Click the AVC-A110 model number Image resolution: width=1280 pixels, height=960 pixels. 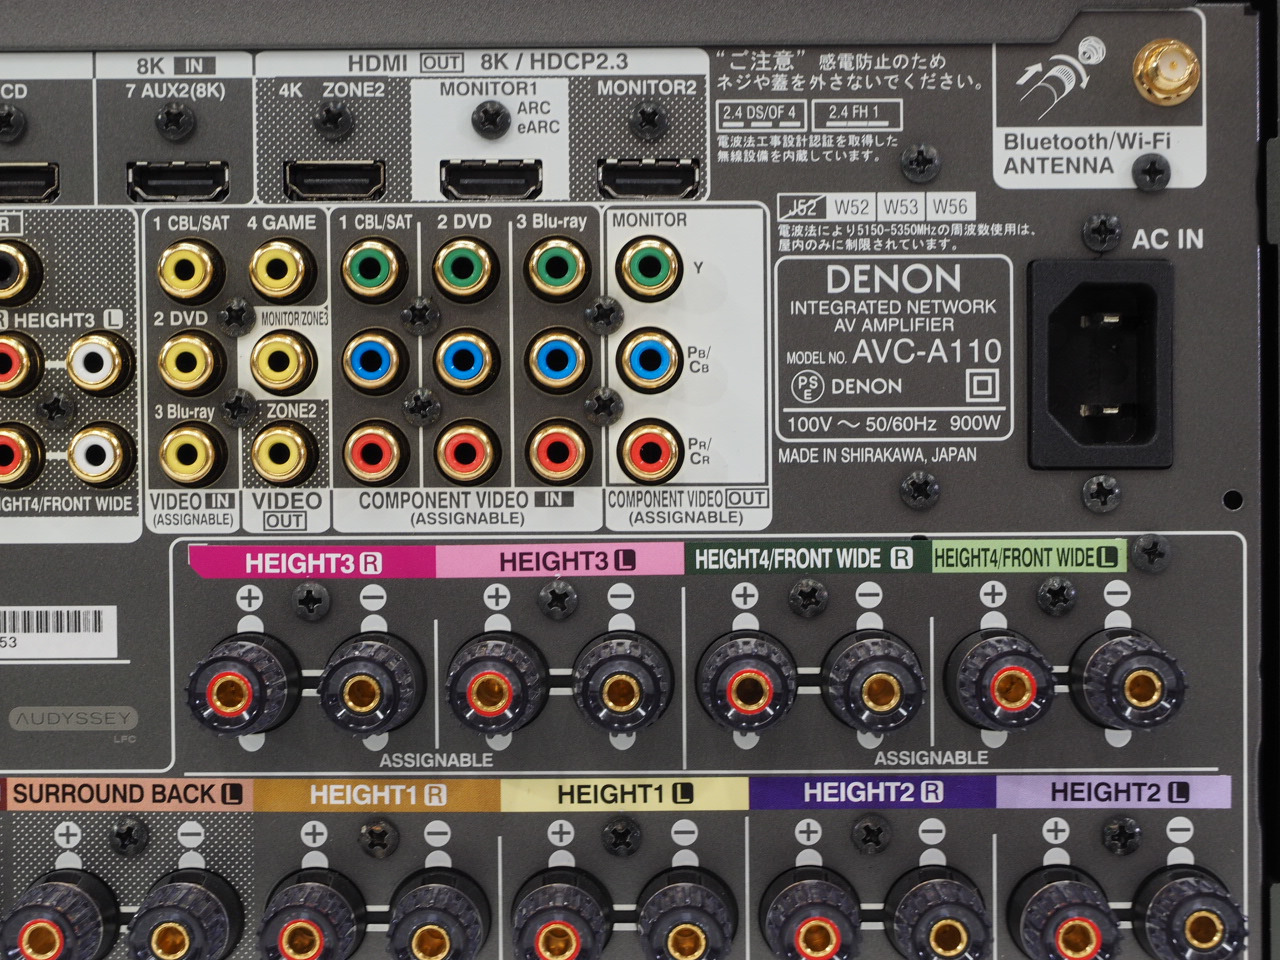click(x=927, y=350)
